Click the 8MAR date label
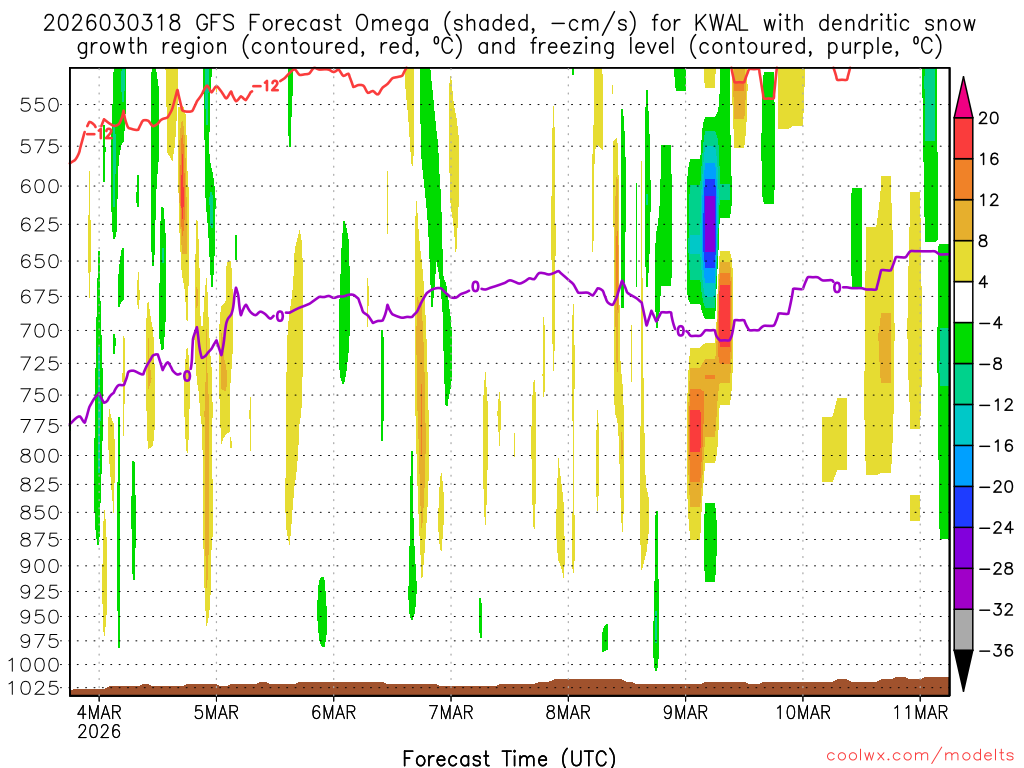This screenshot has height=768, width=1024. (x=568, y=712)
